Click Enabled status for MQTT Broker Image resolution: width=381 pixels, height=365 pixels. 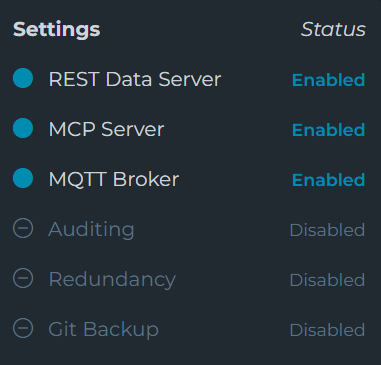pos(328,180)
